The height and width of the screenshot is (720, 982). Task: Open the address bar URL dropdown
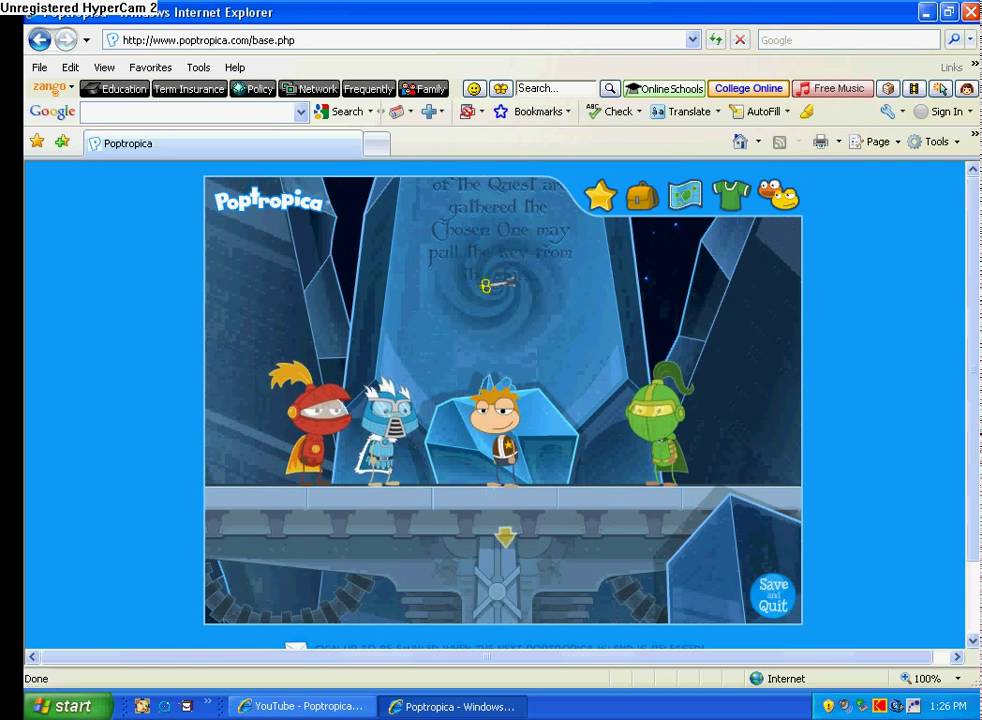pos(693,40)
